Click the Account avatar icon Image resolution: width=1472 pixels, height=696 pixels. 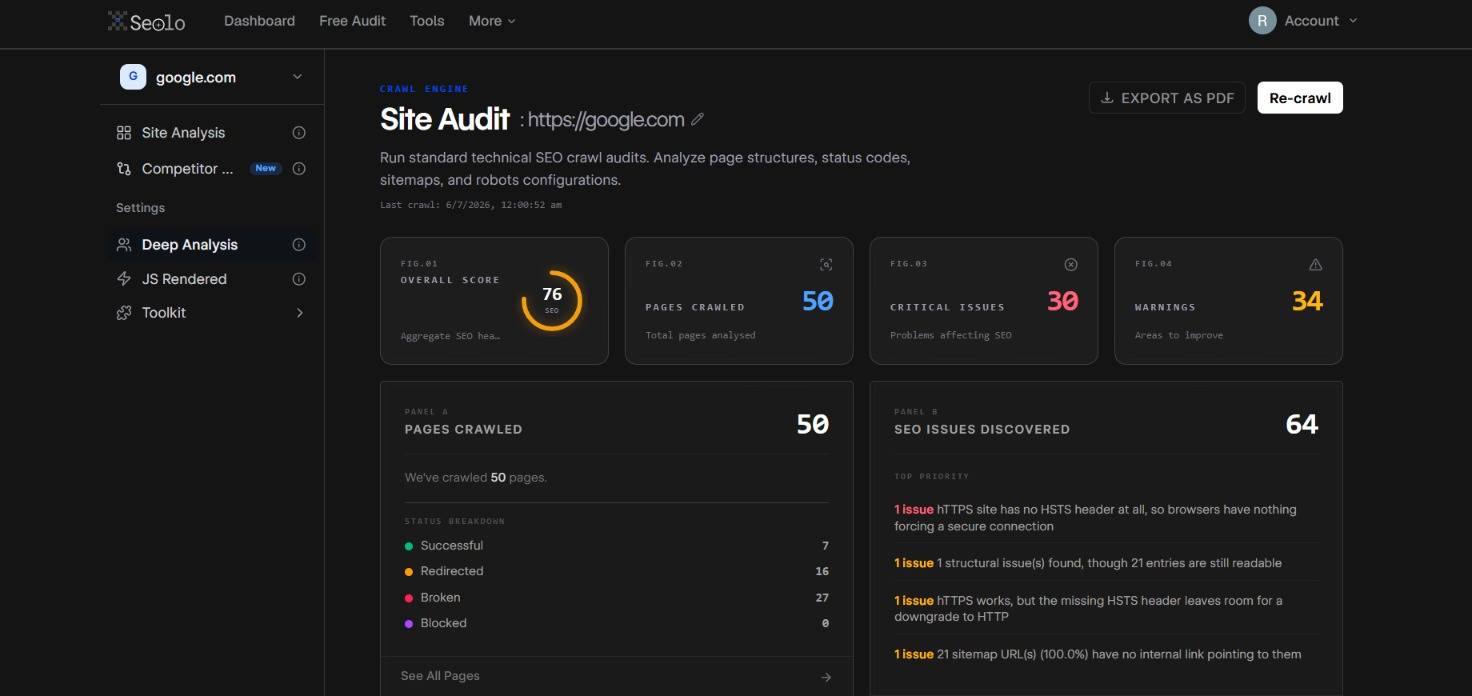[x=1262, y=21]
